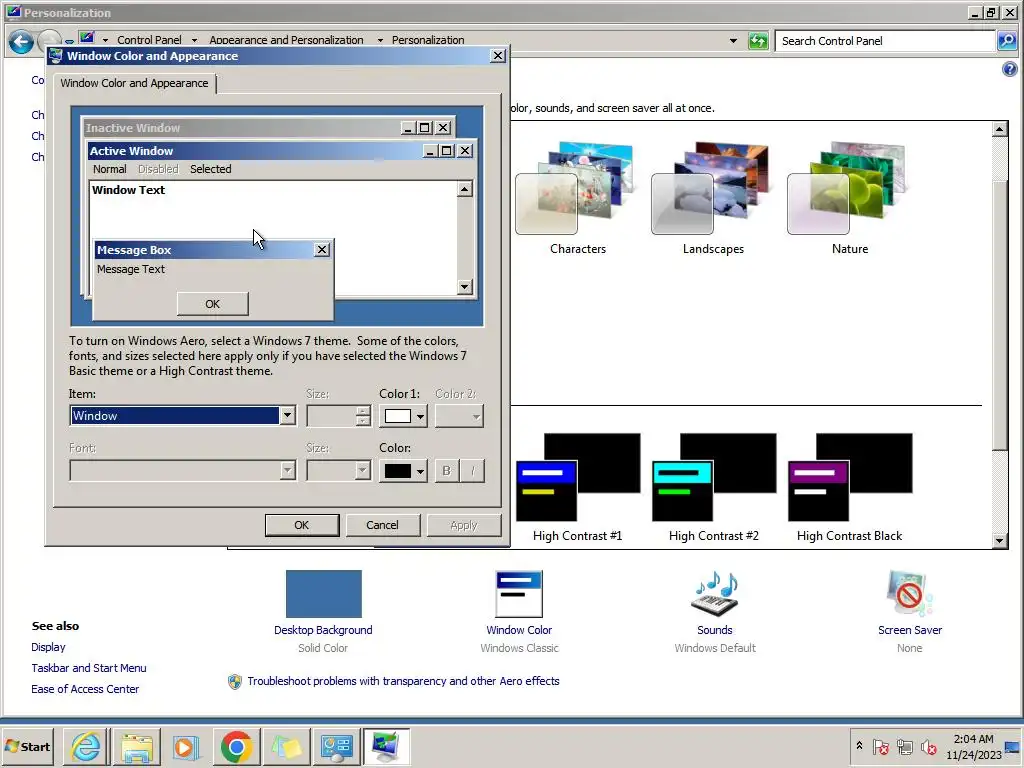This screenshot has height=768, width=1024.
Task: Click the item Size spinner up arrow
Action: pyautogui.click(x=363, y=411)
